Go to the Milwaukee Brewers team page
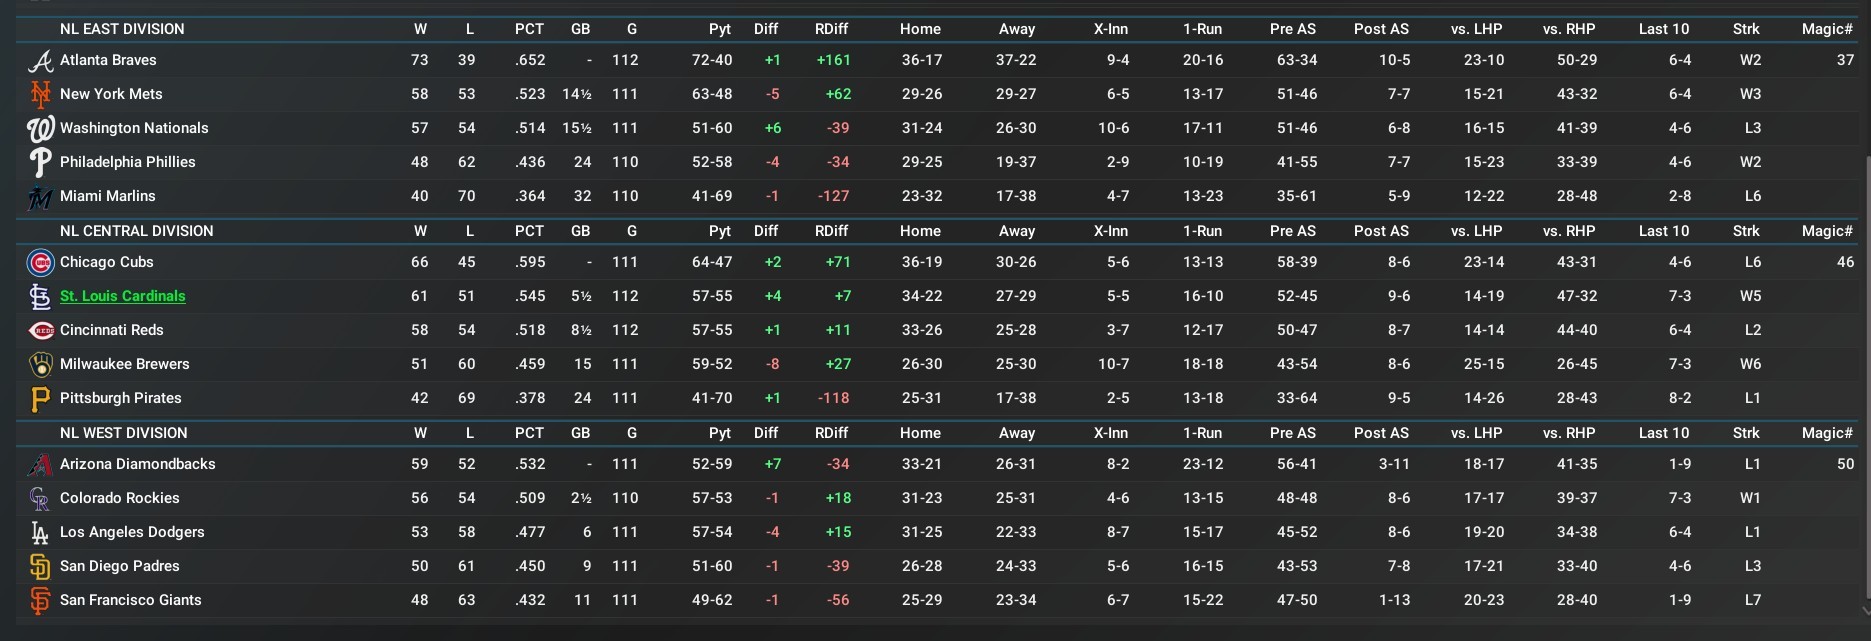This screenshot has height=641, width=1871. click(x=125, y=364)
